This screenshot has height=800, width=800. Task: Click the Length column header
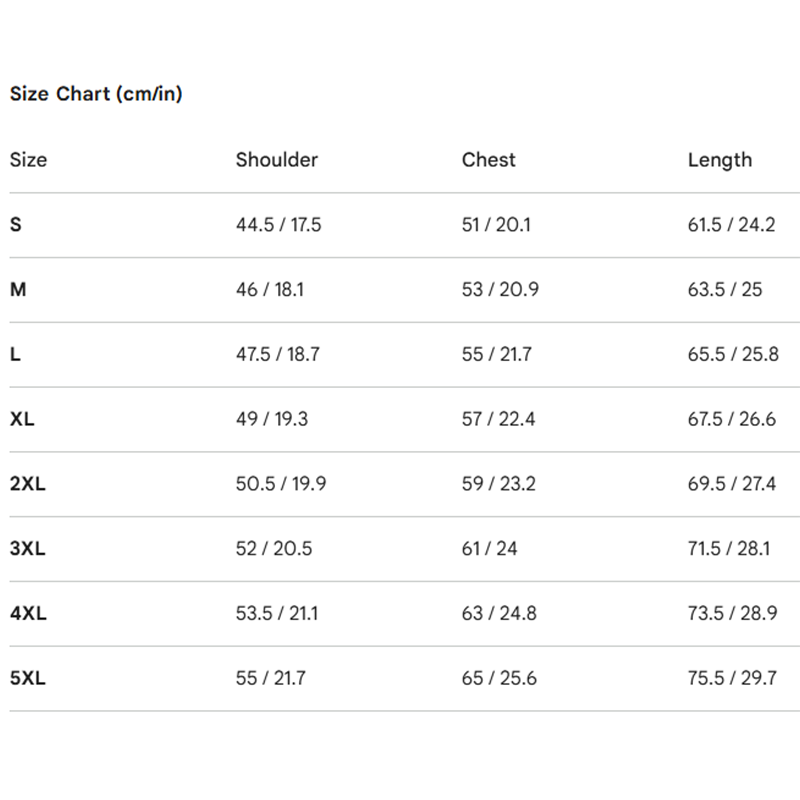tap(720, 160)
